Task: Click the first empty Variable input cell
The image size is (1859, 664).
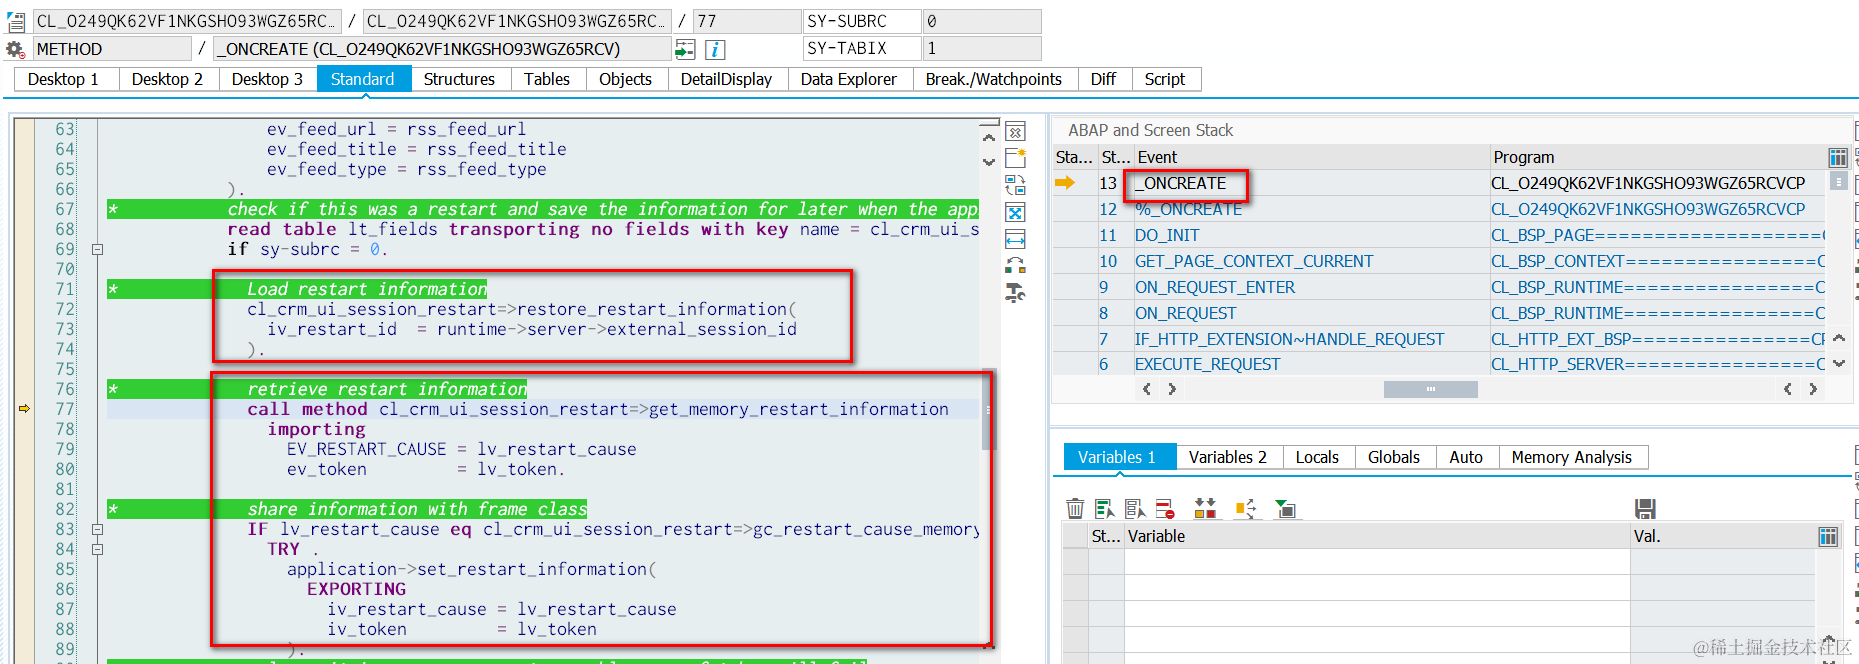Action: (1377, 561)
